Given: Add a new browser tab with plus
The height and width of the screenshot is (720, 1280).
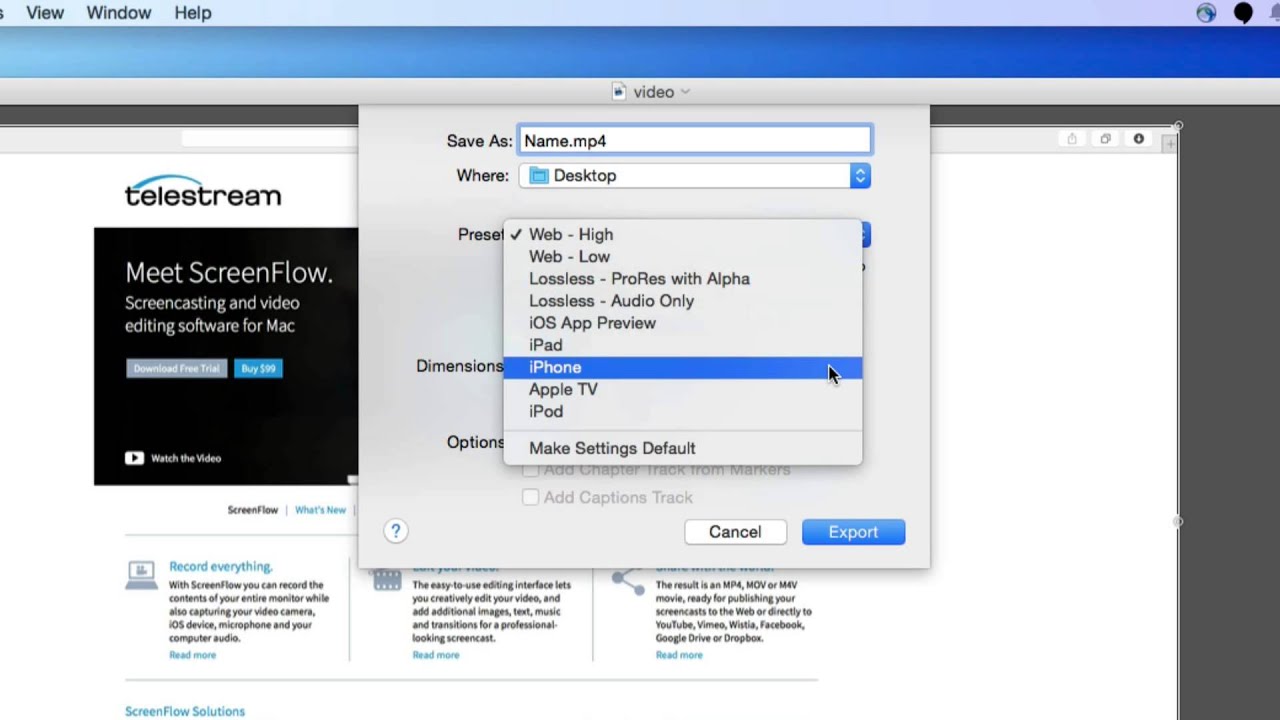Looking at the screenshot, I should 1169,145.
